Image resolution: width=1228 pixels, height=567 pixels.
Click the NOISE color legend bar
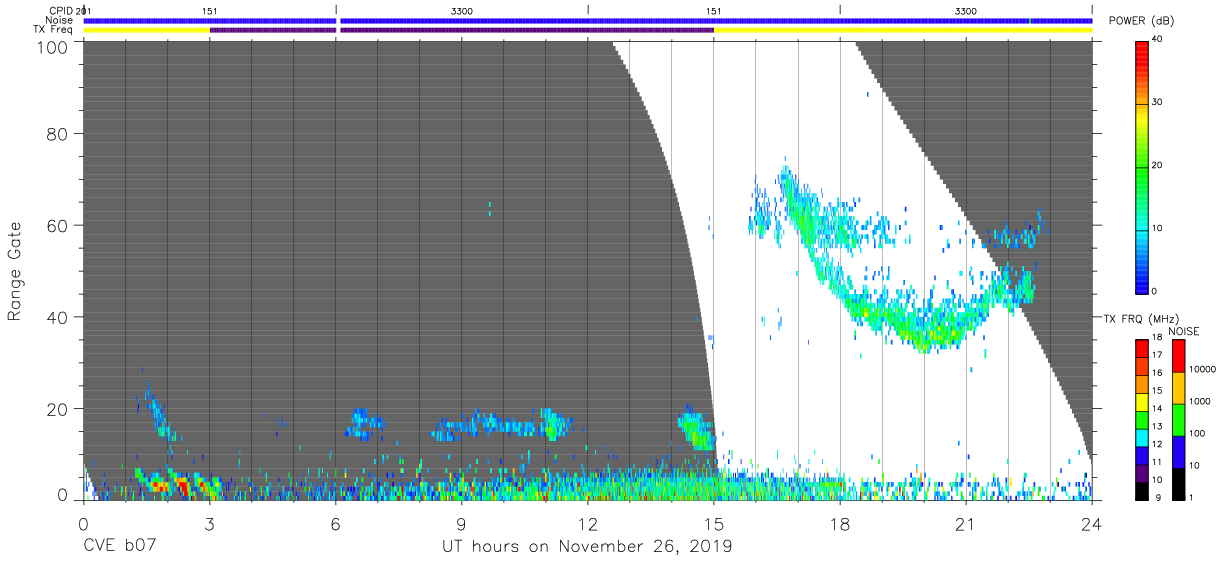pyautogui.click(x=1177, y=419)
